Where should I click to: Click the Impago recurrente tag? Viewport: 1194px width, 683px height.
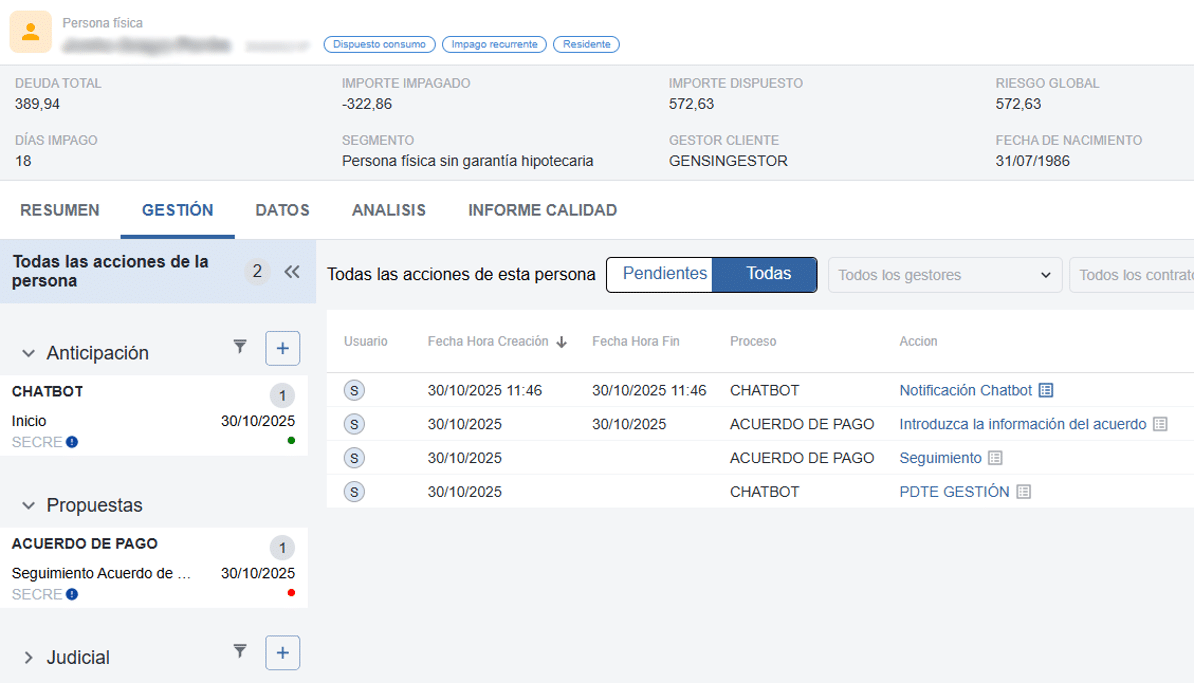pos(494,44)
